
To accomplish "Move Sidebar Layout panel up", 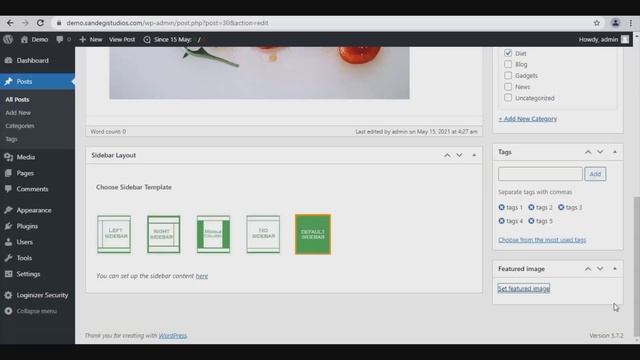I will coord(447,156).
